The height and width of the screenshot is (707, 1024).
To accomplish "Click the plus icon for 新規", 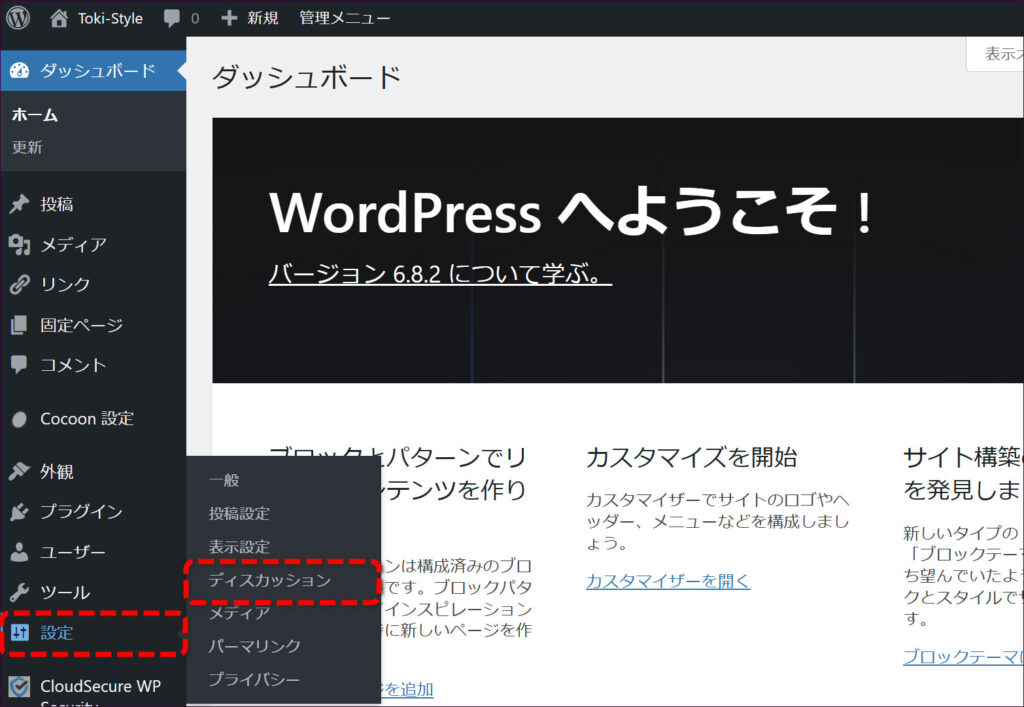I will pyautogui.click(x=230, y=18).
